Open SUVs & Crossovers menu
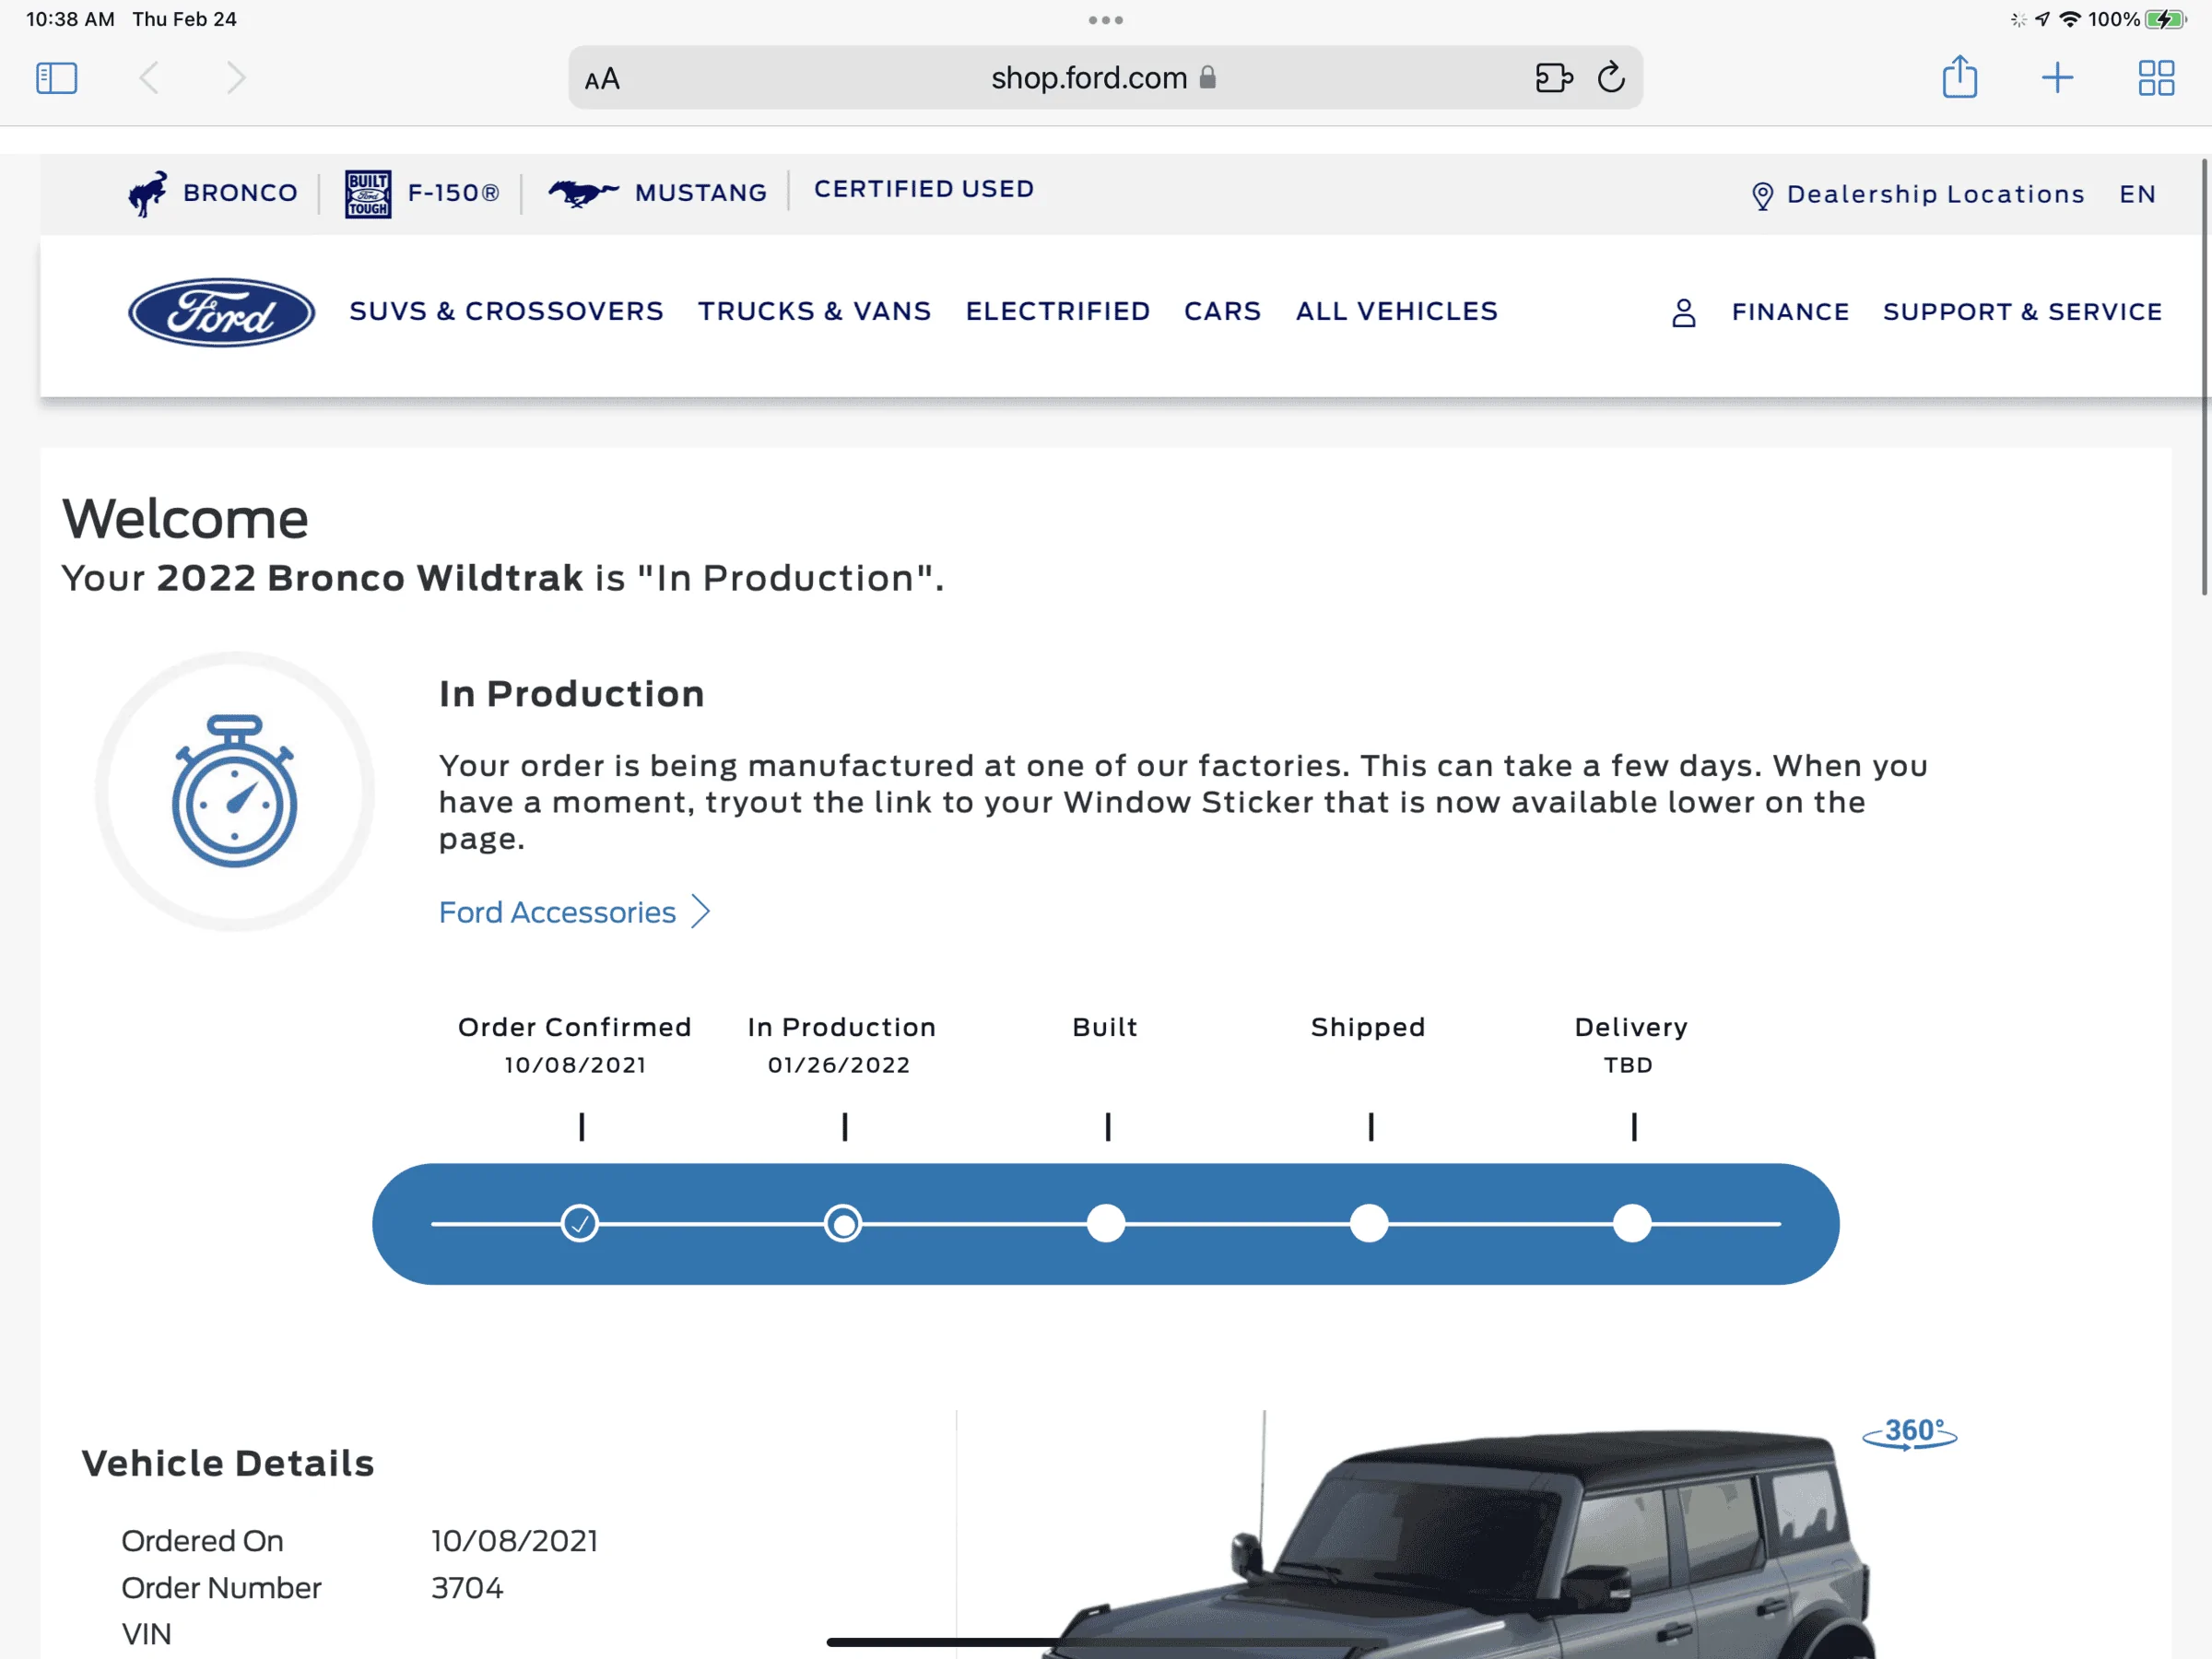The image size is (2212, 1659). [506, 311]
